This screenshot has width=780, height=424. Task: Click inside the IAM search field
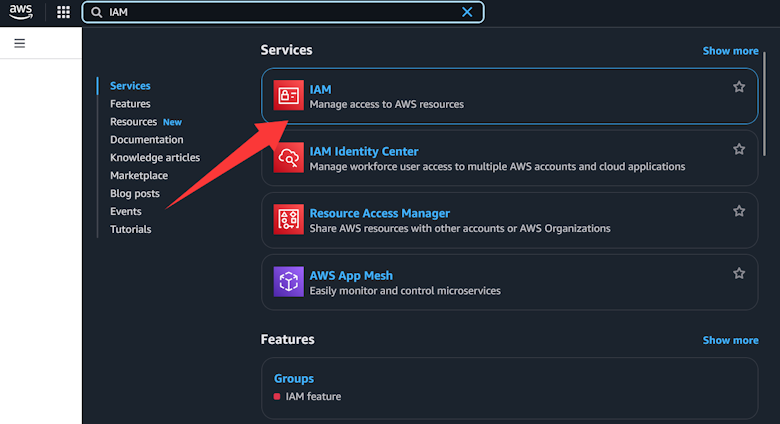(280, 12)
